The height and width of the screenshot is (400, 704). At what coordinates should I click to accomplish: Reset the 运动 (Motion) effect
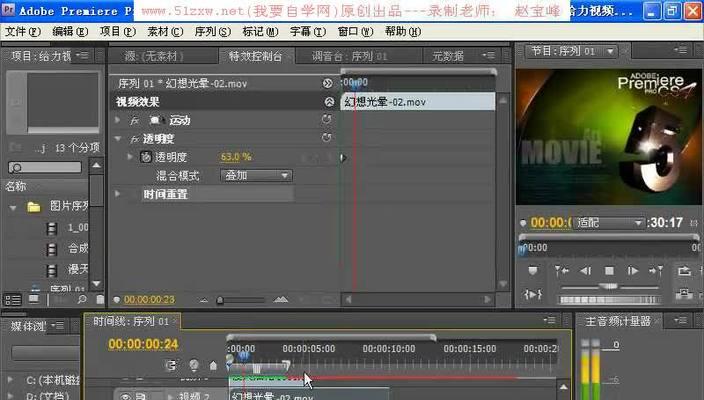pyautogui.click(x=326, y=119)
